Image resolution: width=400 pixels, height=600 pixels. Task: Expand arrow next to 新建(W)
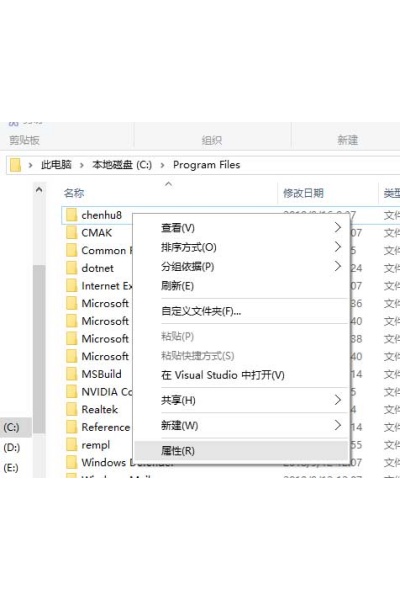click(x=338, y=425)
